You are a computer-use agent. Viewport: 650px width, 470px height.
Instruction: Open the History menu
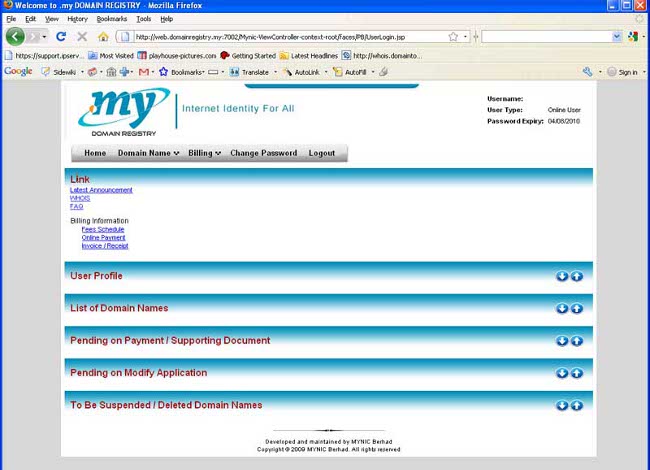point(77,19)
